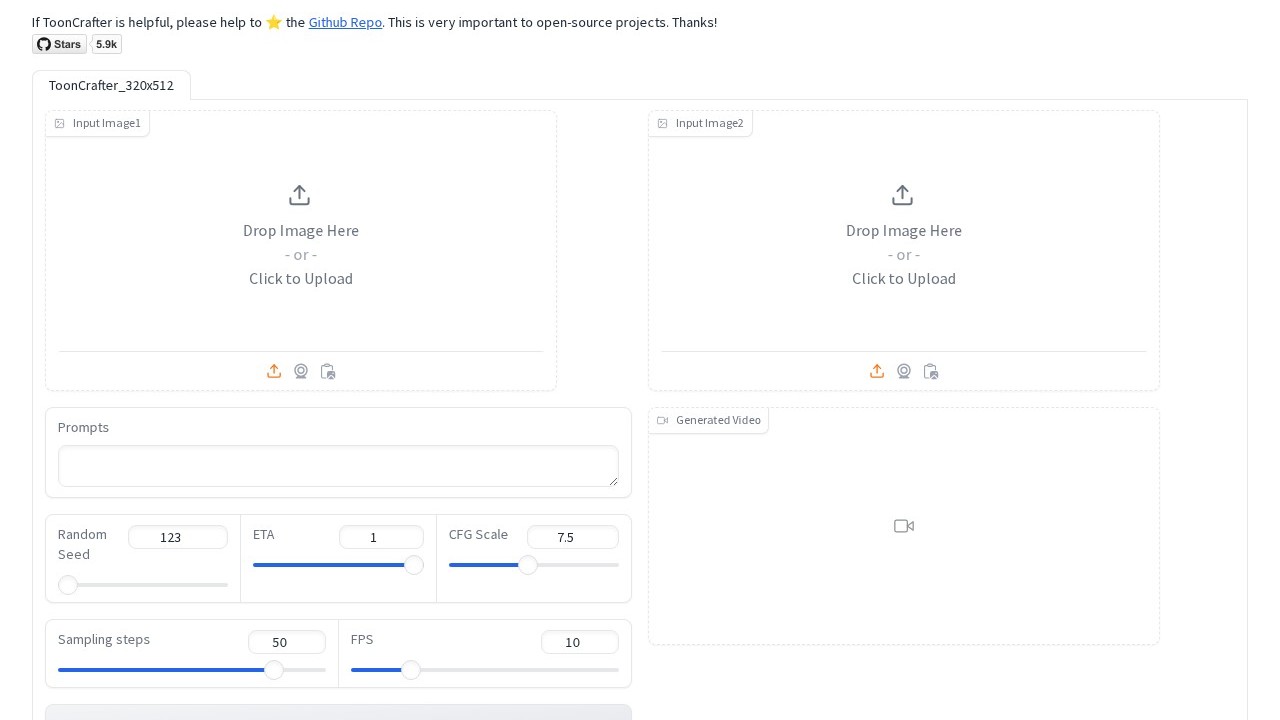Click the 5.9k star count badge

[x=107, y=44]
